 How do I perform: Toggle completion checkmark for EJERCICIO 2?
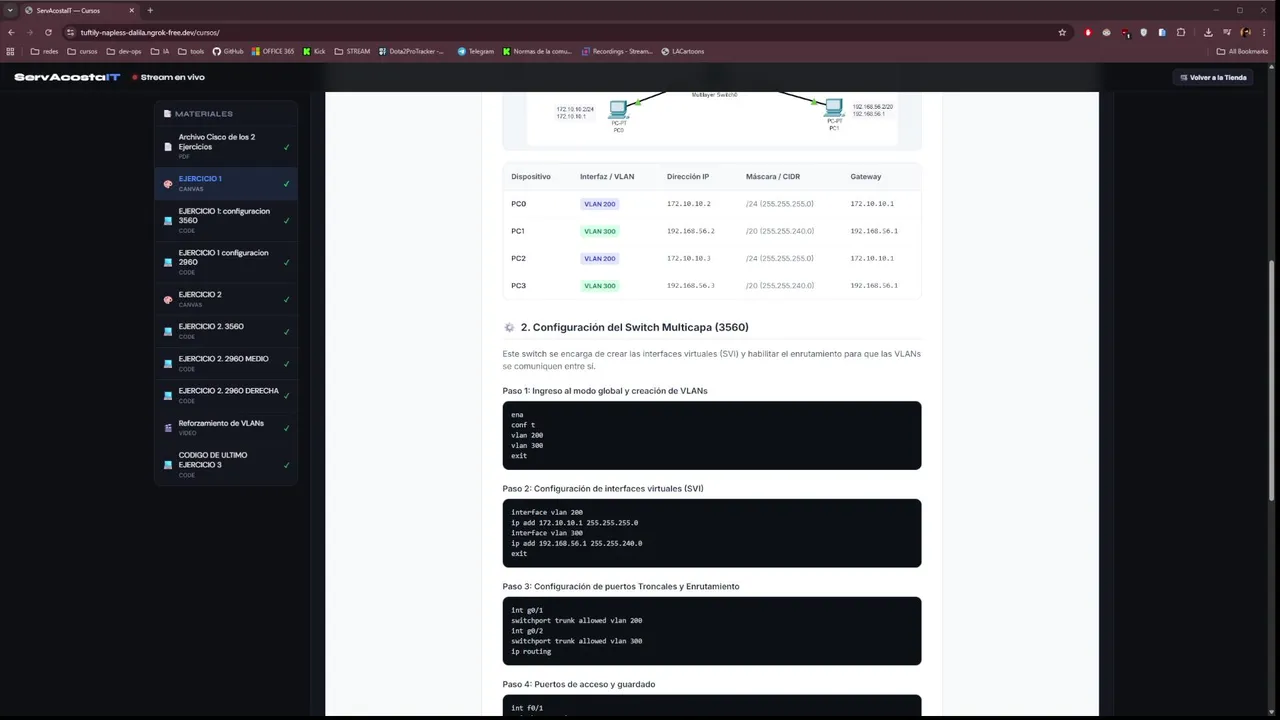tap(286, 299)
